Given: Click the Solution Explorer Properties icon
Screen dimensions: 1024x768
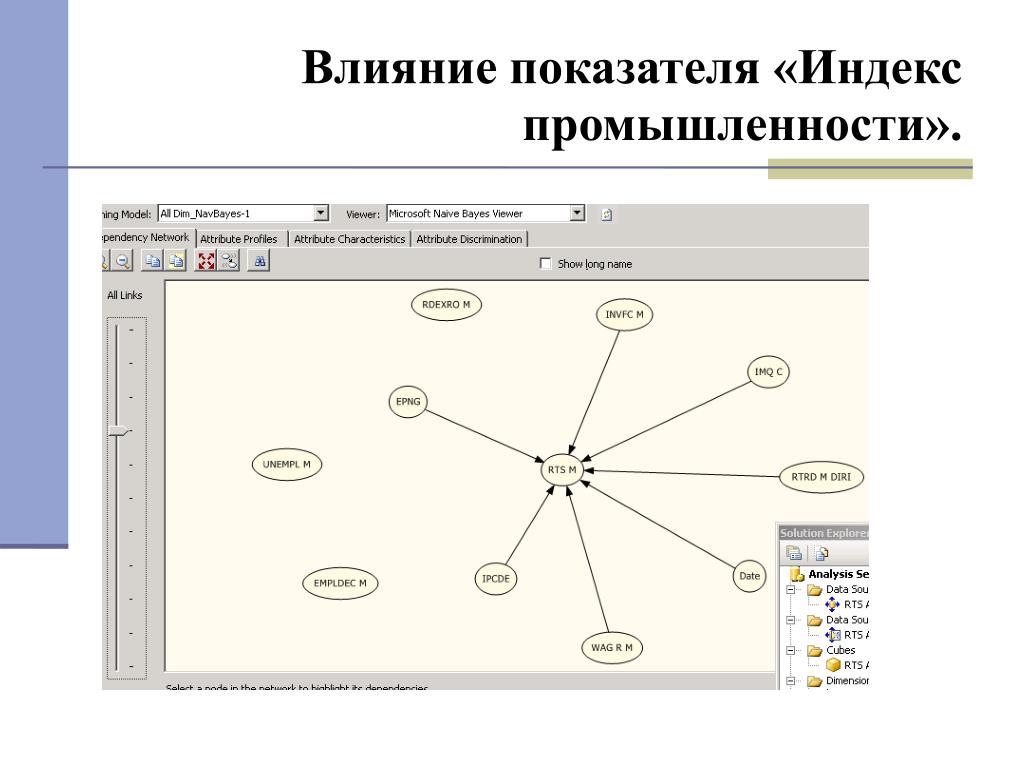Looking at the screenshot, I should (794, 554).
